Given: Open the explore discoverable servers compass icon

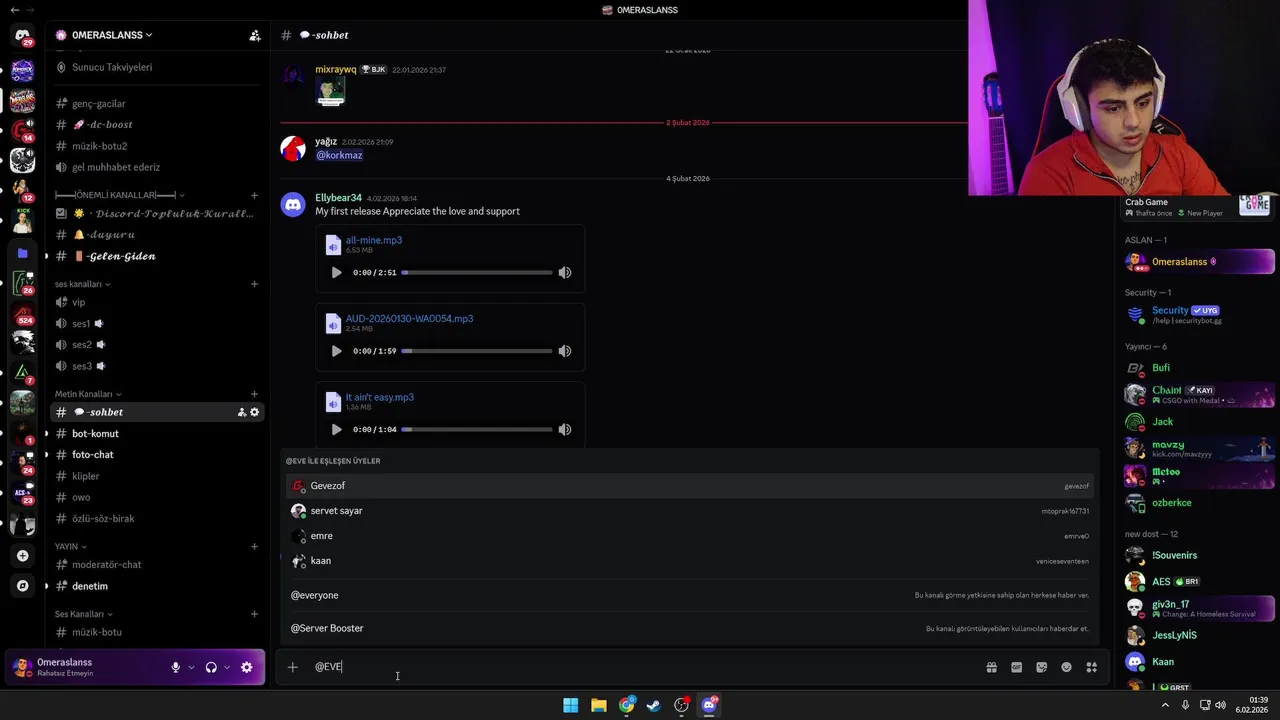Looking at the screenshot, I should point(22,585).
